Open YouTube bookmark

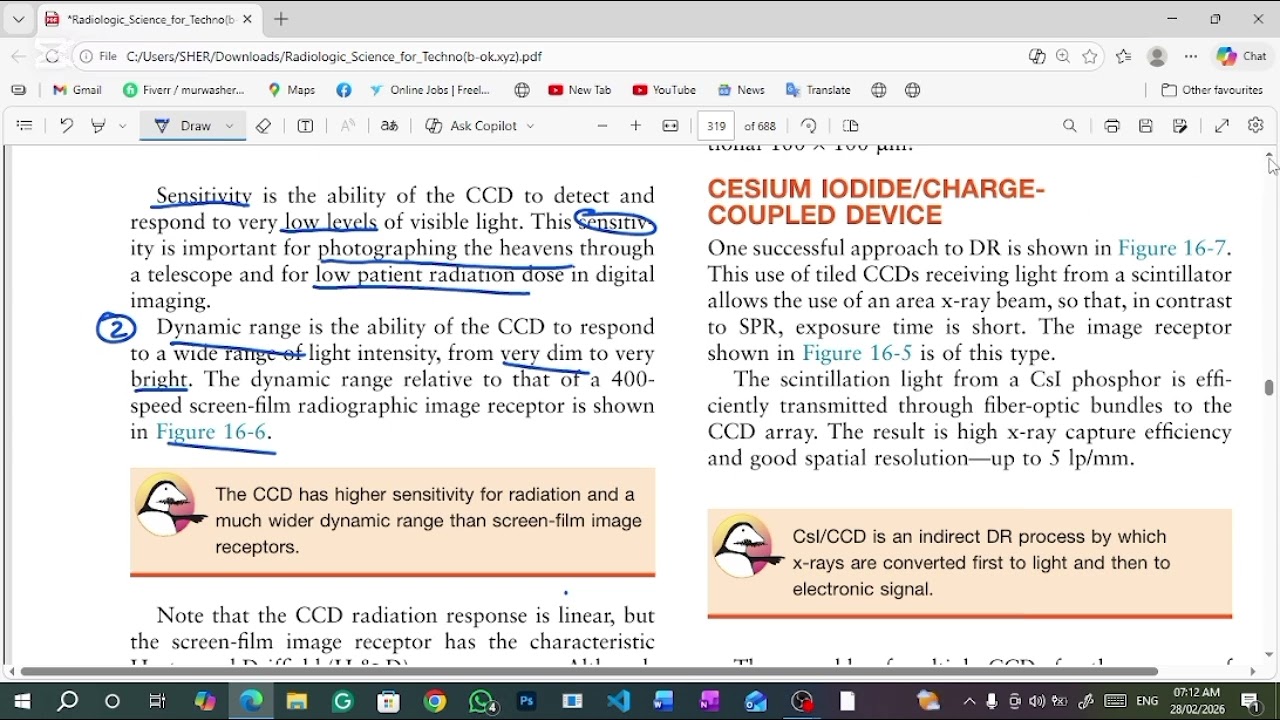tap(665, 90)
